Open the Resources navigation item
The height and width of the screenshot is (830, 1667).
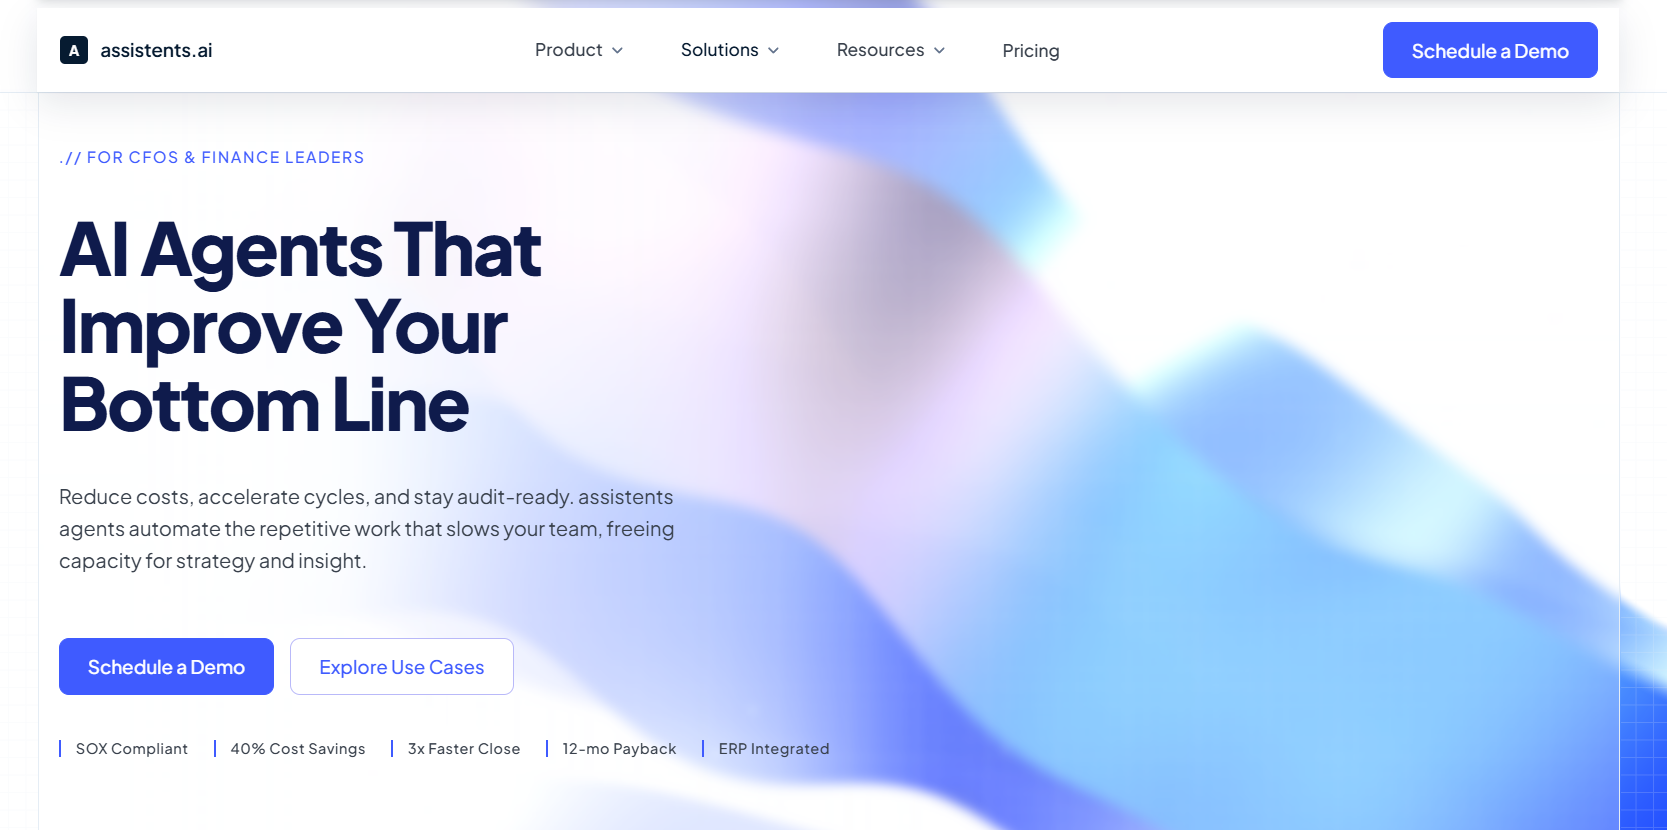click(891, 50)
